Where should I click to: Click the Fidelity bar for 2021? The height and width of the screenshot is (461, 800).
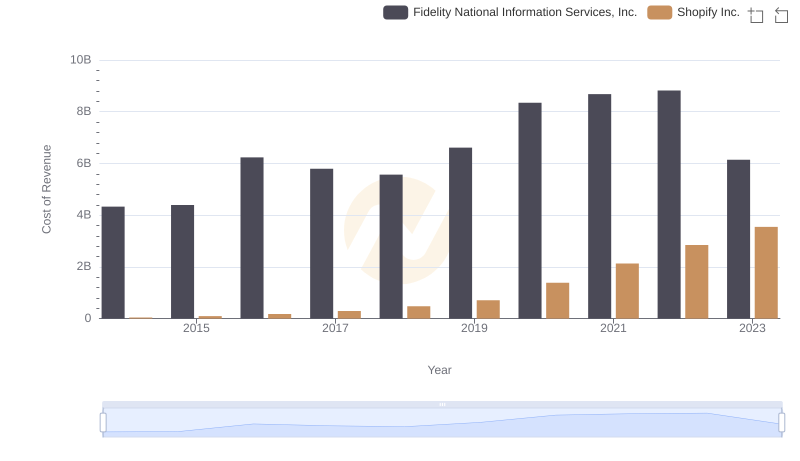point(599,206)
